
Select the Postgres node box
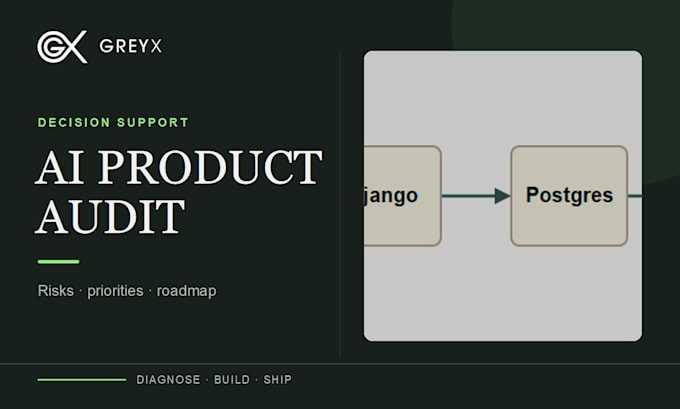(569, 196)
